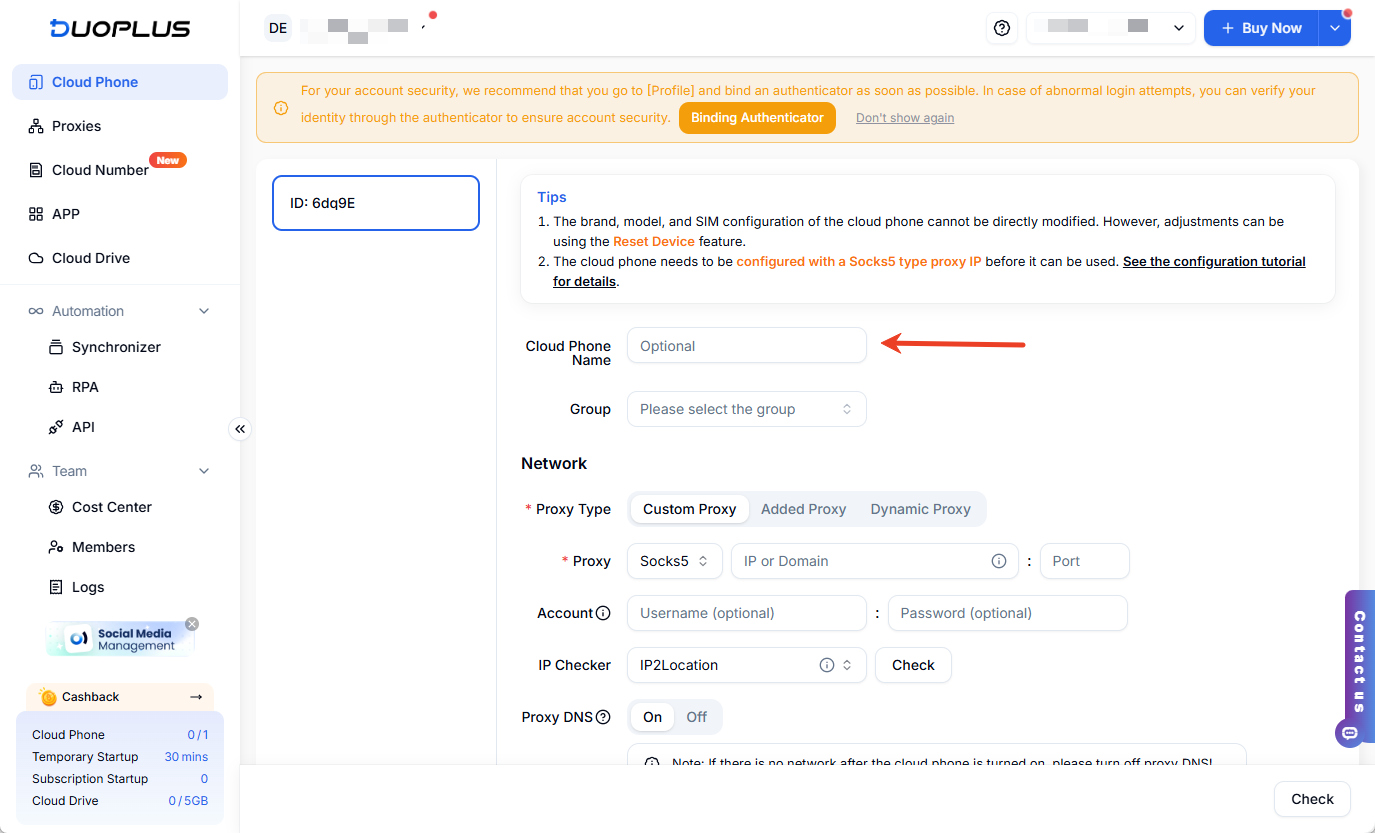Collapse the sidebar with double-chevron icon

(240, 429)
